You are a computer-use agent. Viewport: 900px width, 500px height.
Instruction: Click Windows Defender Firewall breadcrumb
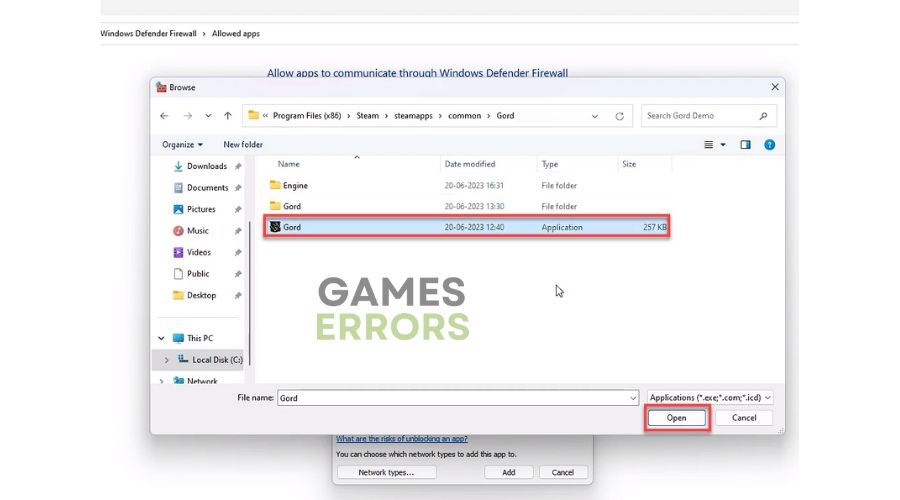point(148,34)
